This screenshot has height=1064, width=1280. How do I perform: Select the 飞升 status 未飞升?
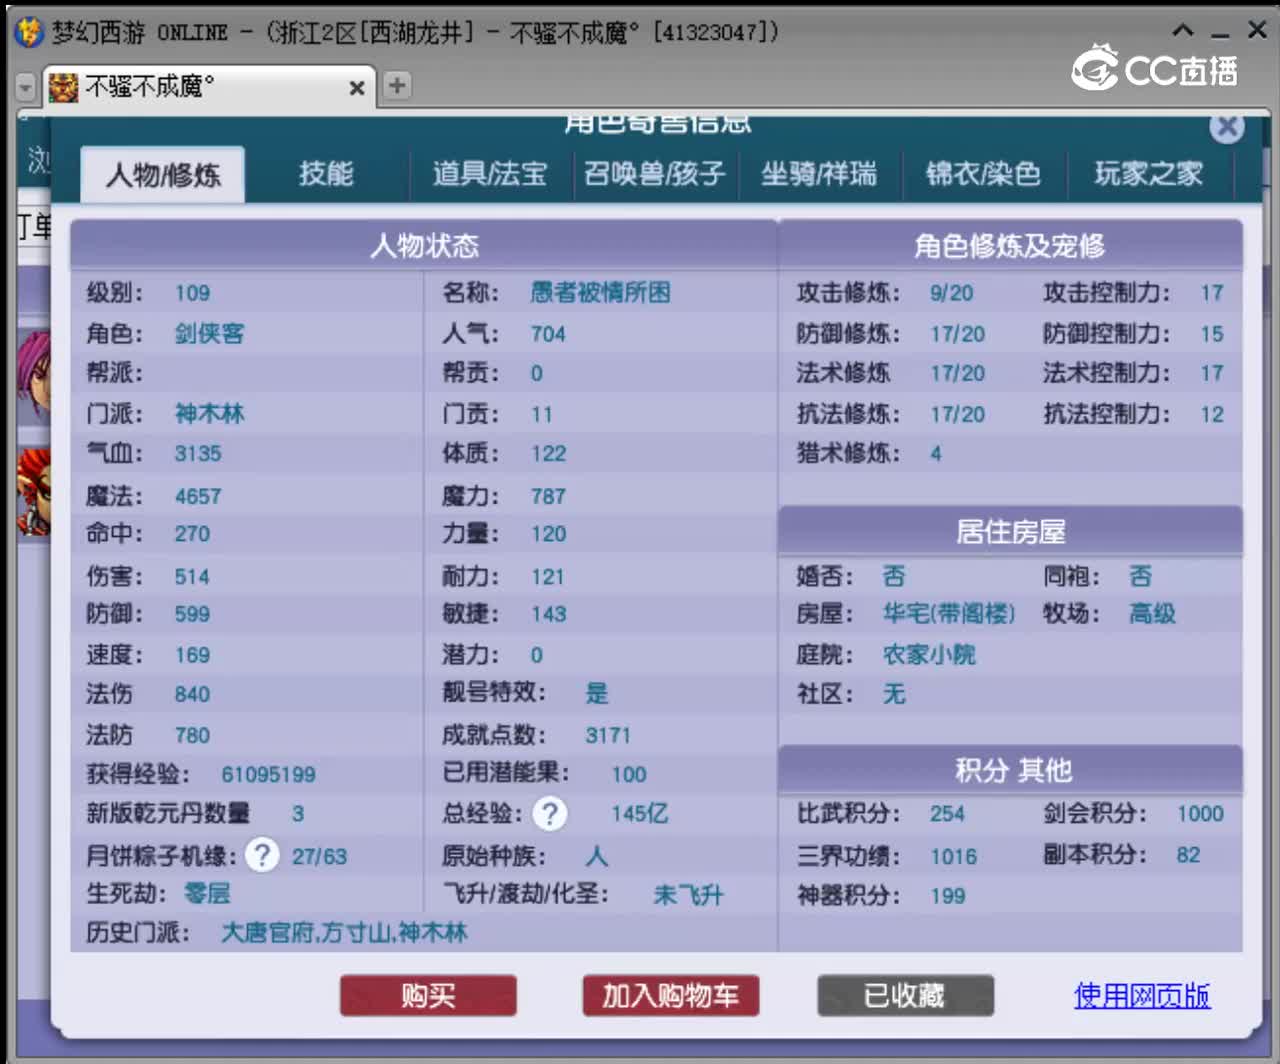point(688,895)
